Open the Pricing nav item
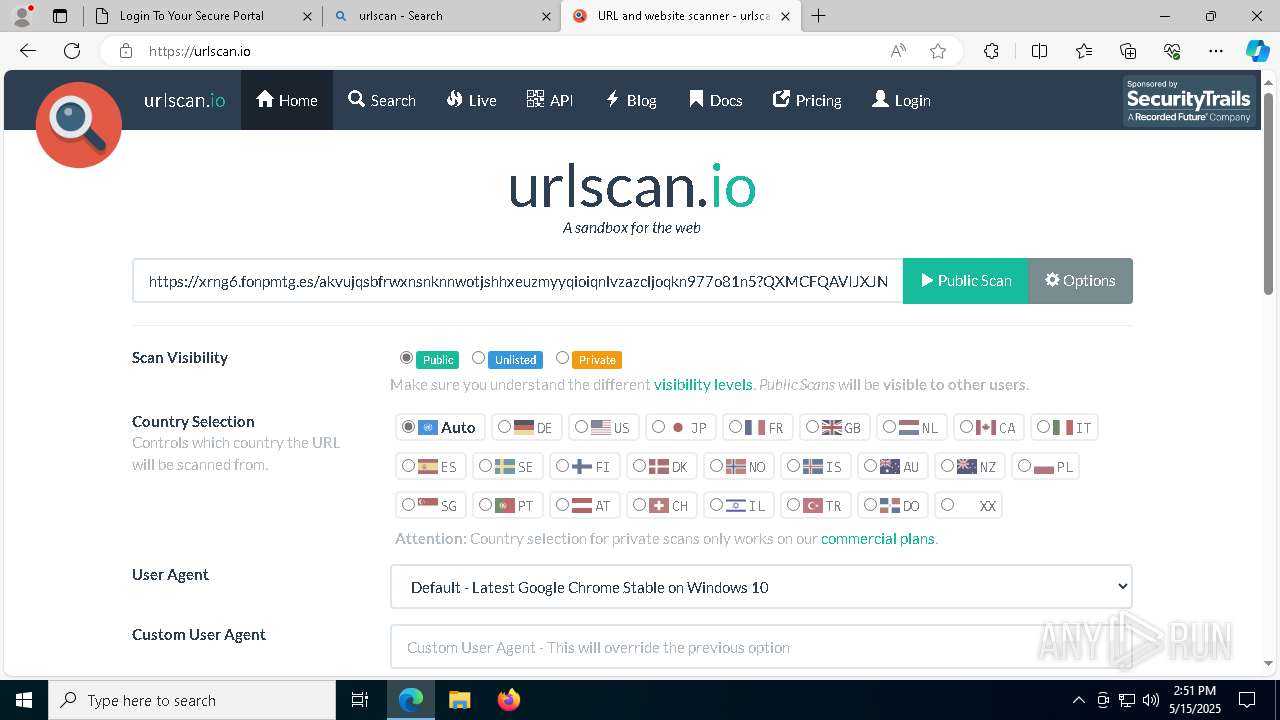Image resolution: width=1280 pixels, height=720 pixels. pos(807,100)
